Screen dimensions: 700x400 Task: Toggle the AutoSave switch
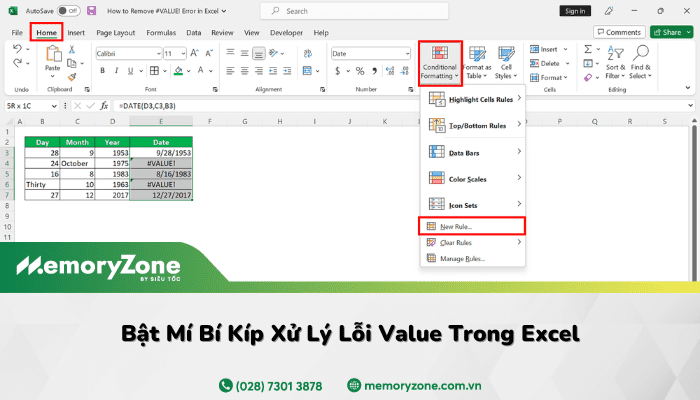point(68,11)
